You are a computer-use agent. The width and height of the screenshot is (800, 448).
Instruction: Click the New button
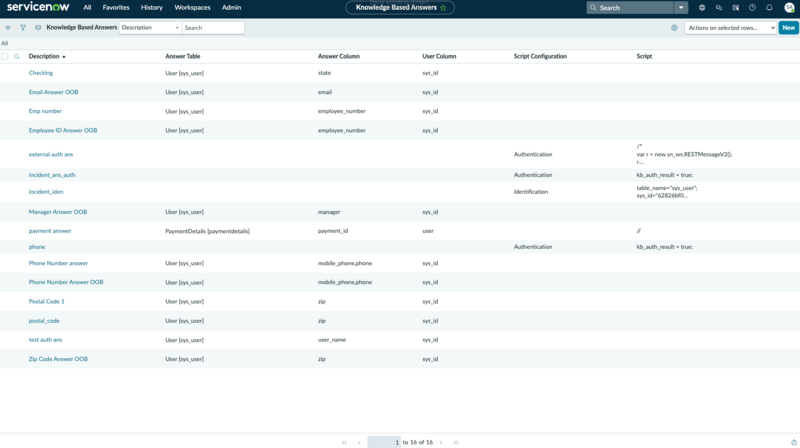pyautogui.click(x=788, y=28)
